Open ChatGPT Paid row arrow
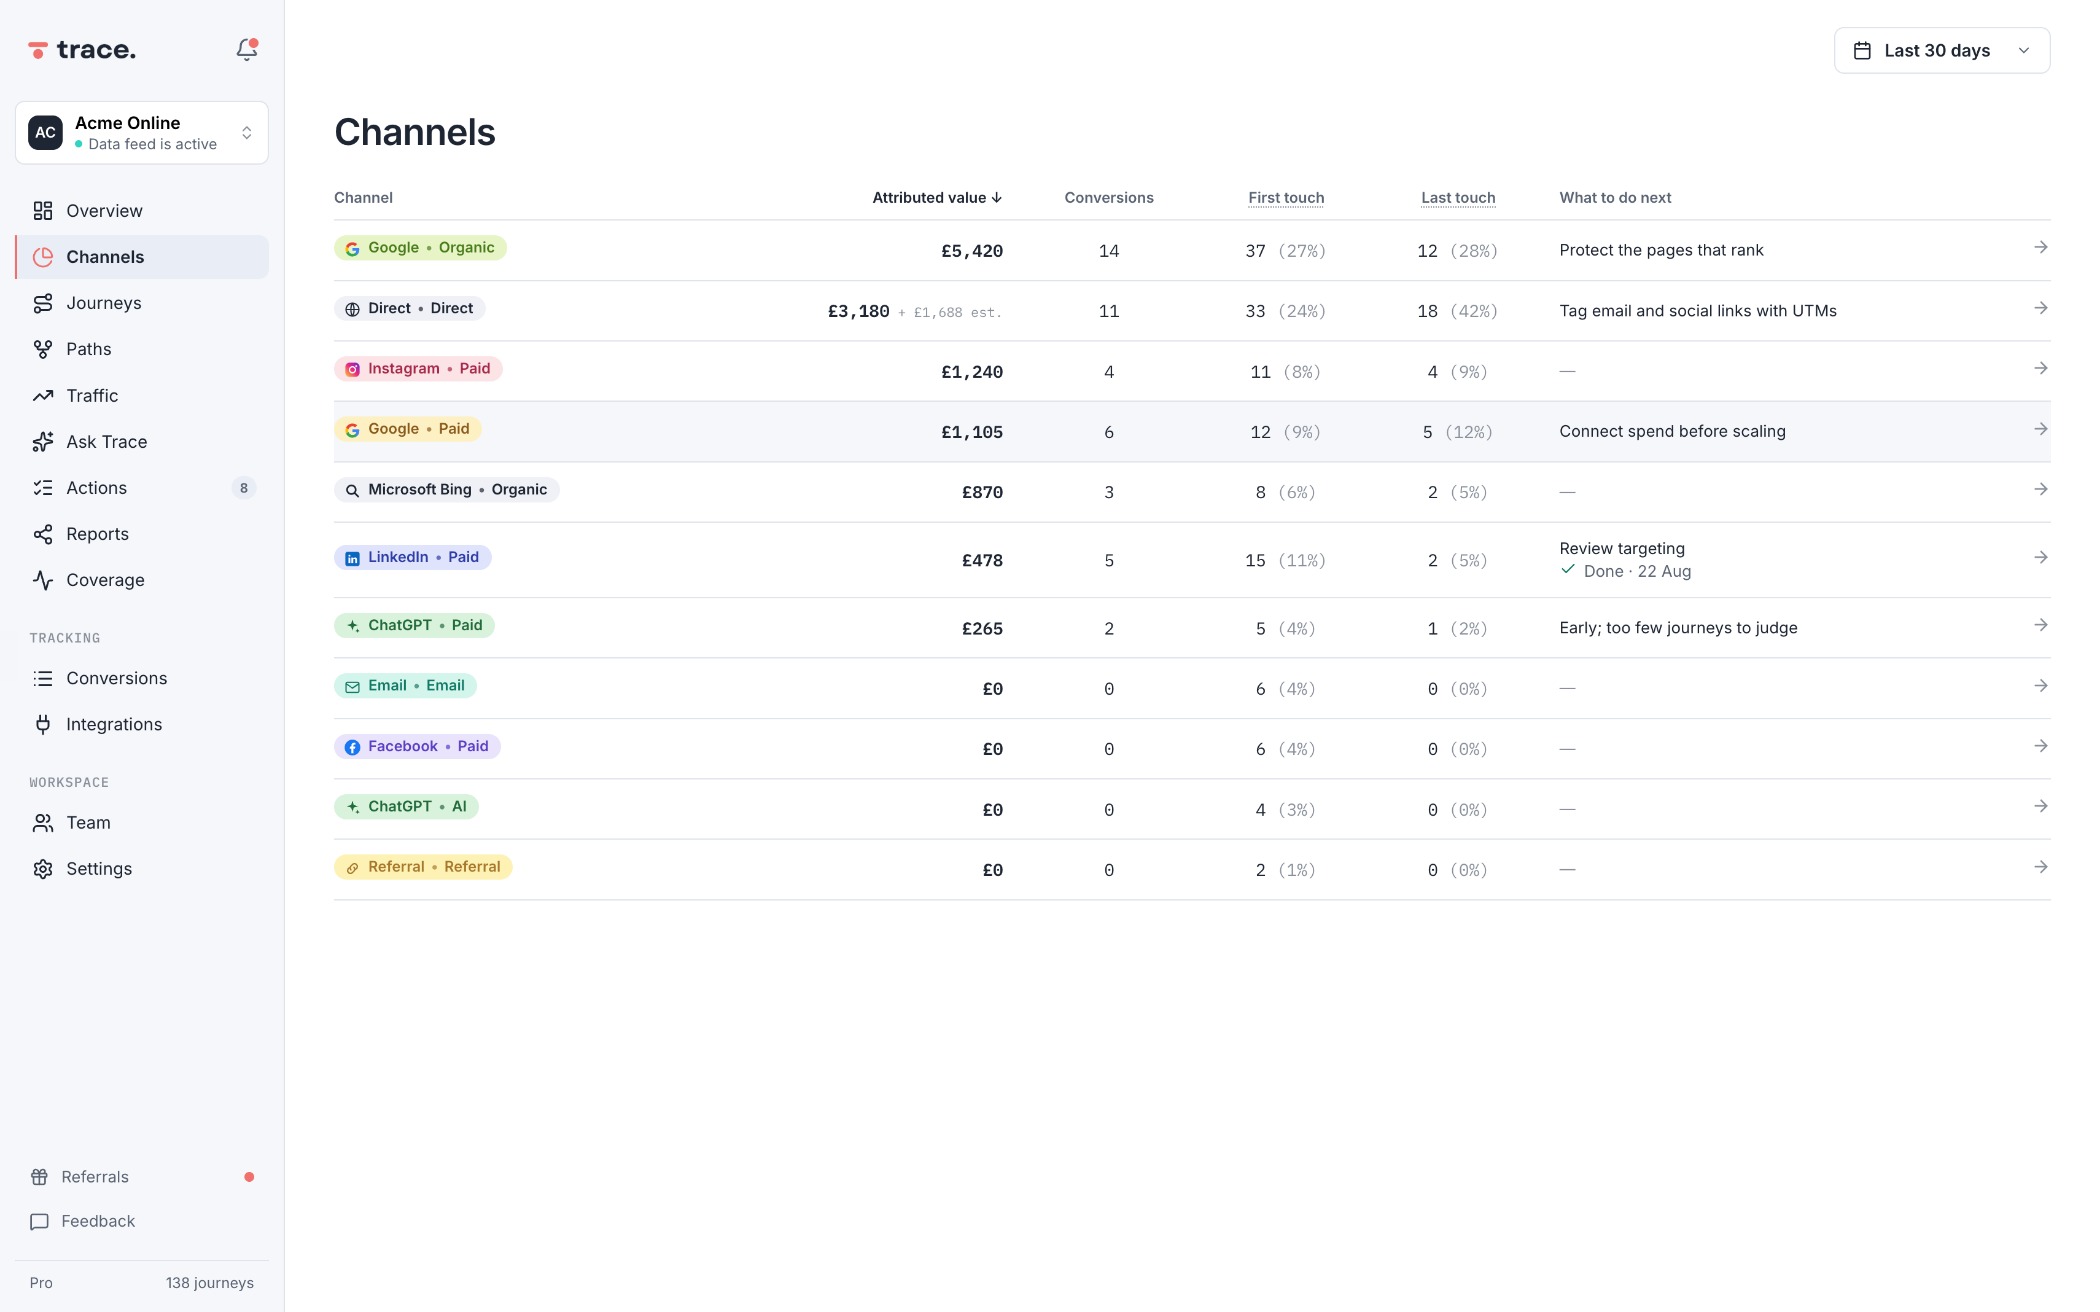 click(2041, 625)
